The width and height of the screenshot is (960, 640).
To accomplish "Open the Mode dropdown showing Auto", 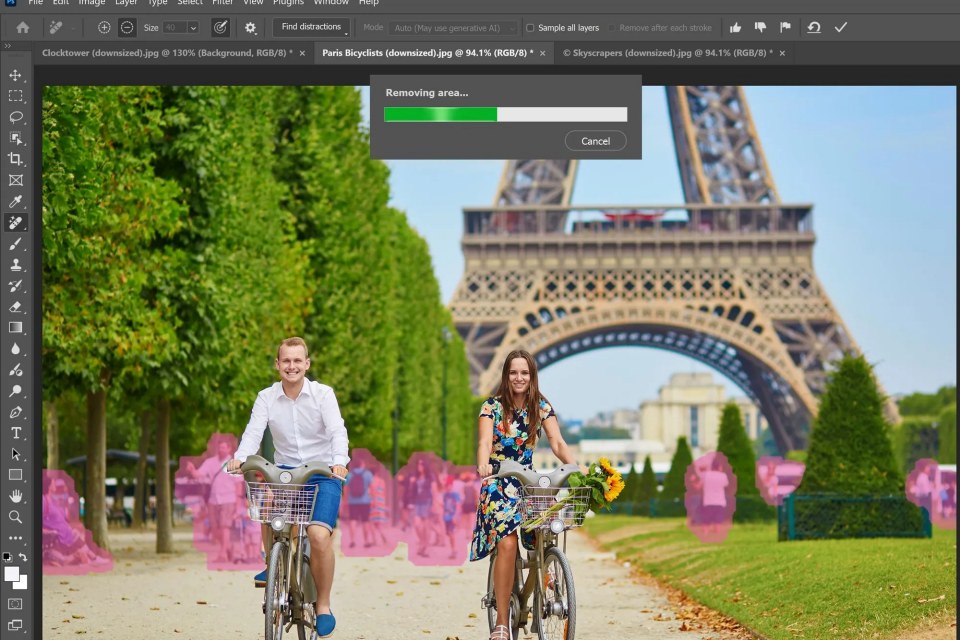I will (452, 28).
